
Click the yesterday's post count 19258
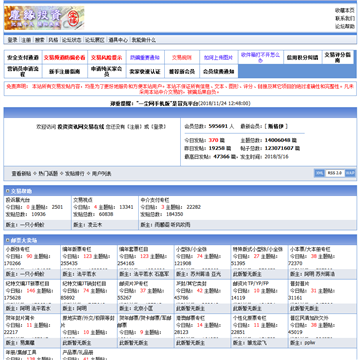217,148
